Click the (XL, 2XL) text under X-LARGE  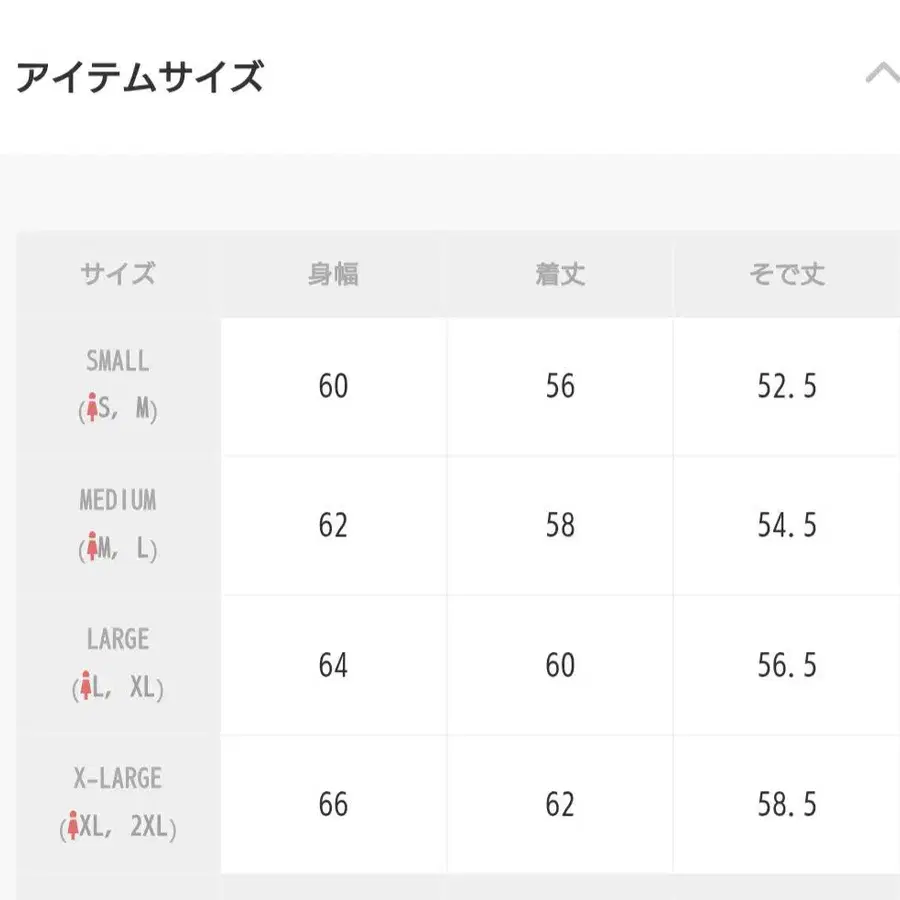click(117, 828)
